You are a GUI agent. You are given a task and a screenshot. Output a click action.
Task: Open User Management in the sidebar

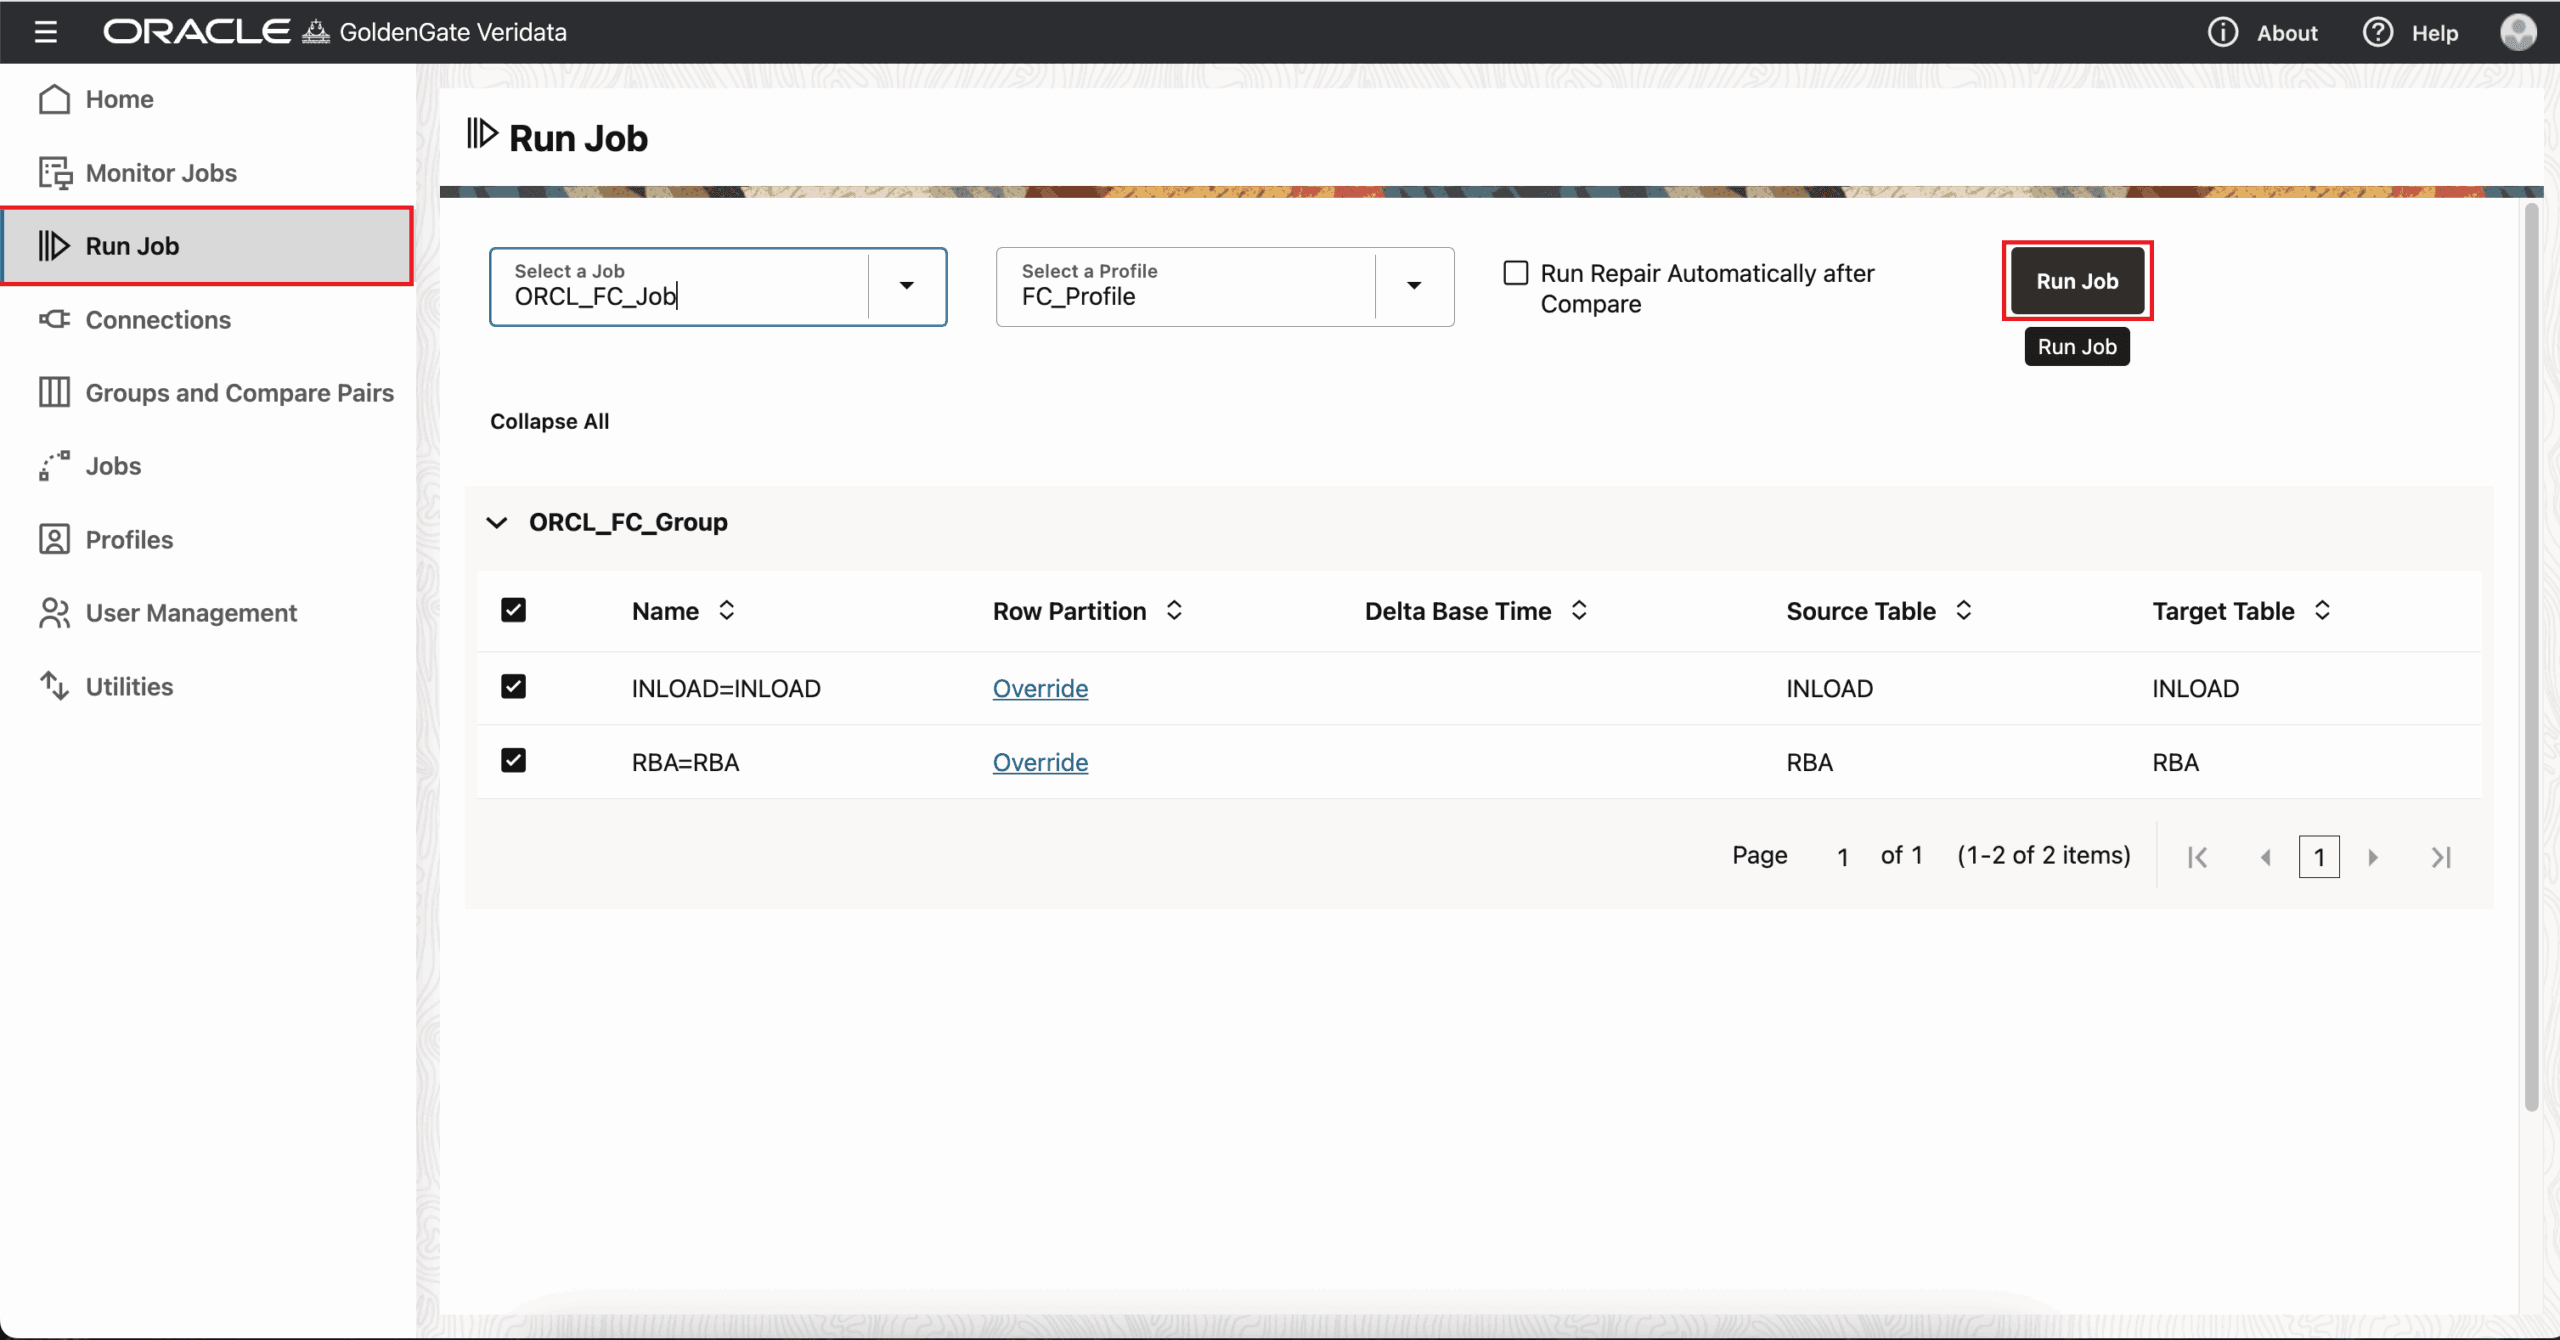(208, 613)
